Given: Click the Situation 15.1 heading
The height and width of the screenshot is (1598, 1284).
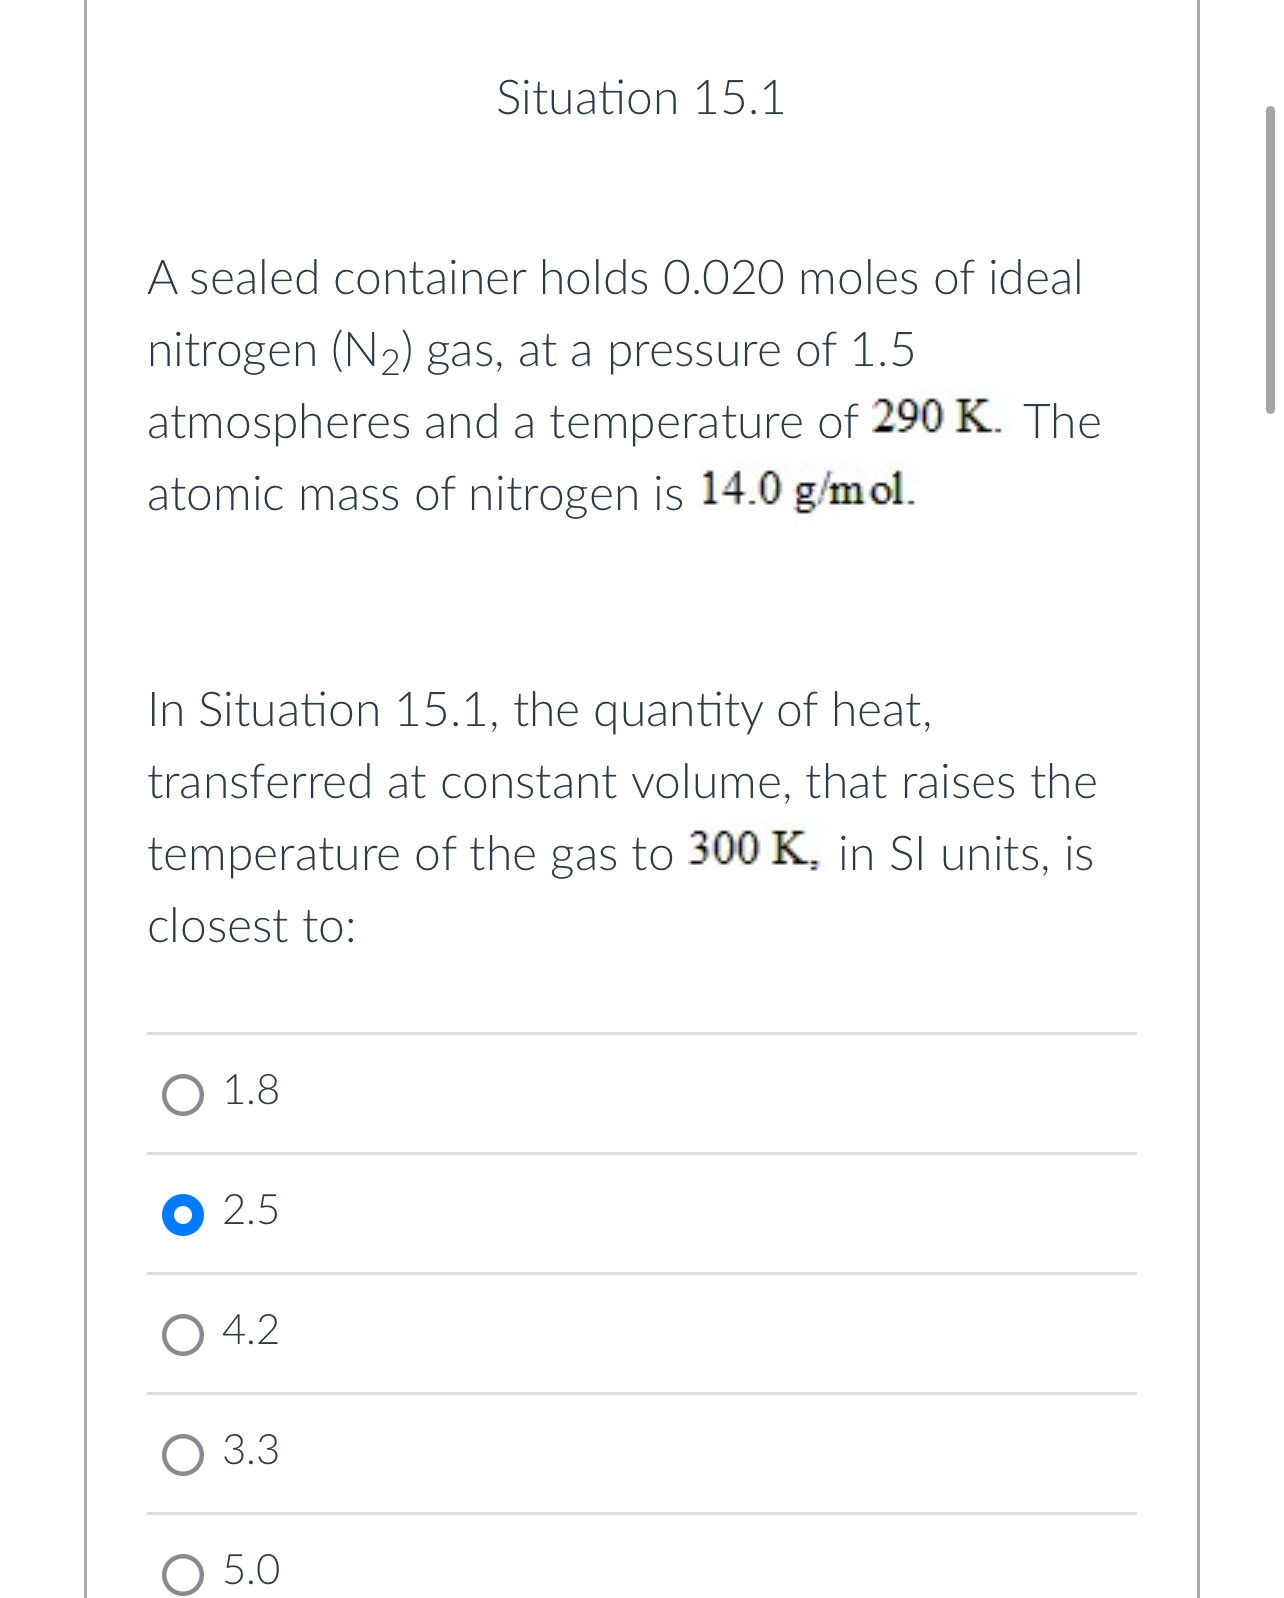Looking at the screenshot, I should coord(641,98).
